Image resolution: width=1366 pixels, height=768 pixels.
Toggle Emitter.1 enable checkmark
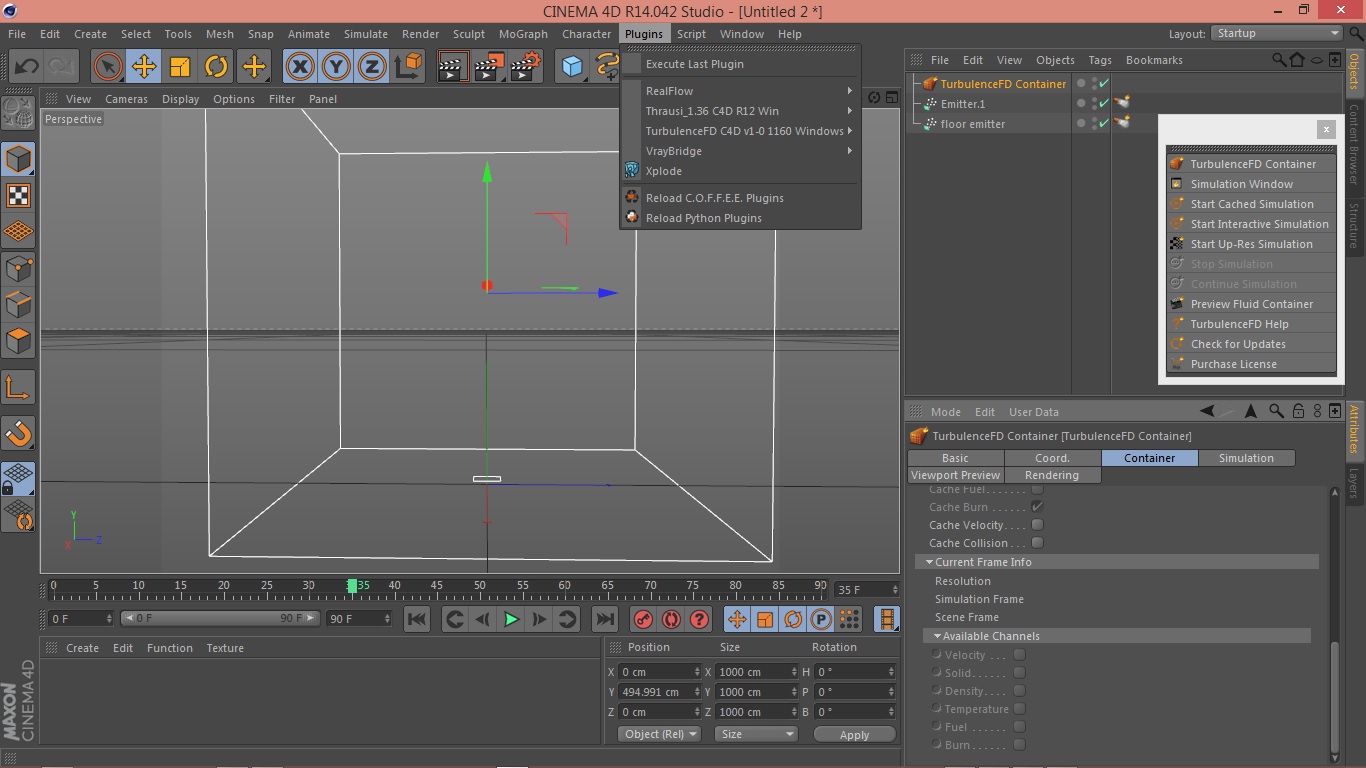(x=1104, y=104)
